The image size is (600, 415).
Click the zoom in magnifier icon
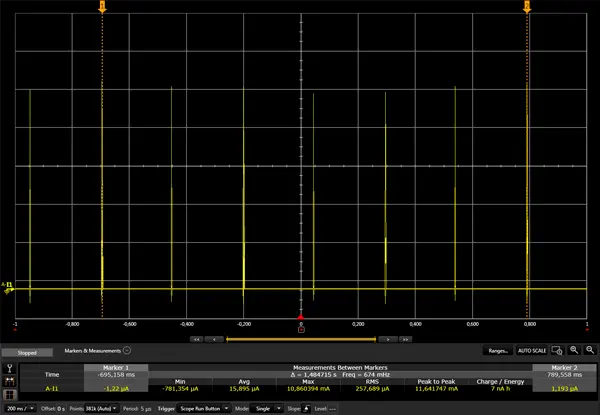[x=573, y=351]
